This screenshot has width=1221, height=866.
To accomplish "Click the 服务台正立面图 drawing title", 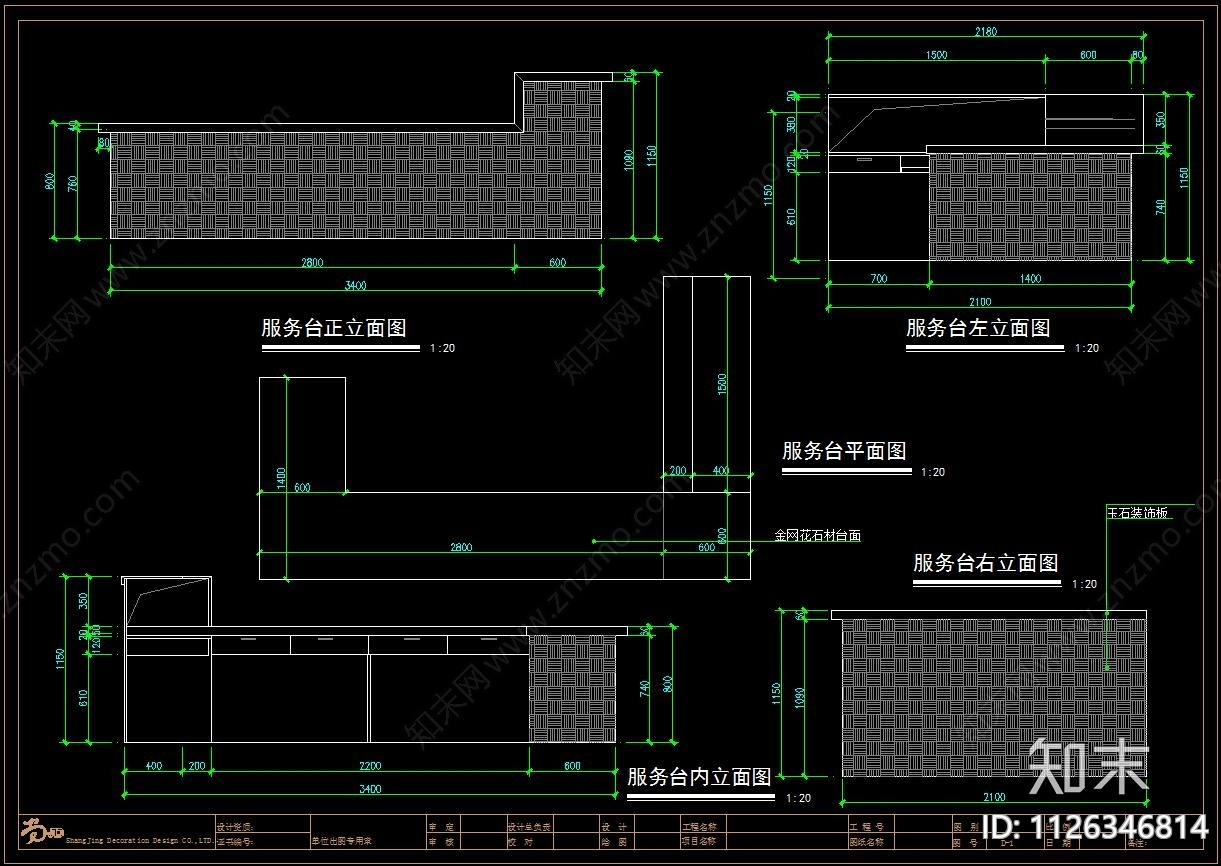I will (x=333, y=328).
